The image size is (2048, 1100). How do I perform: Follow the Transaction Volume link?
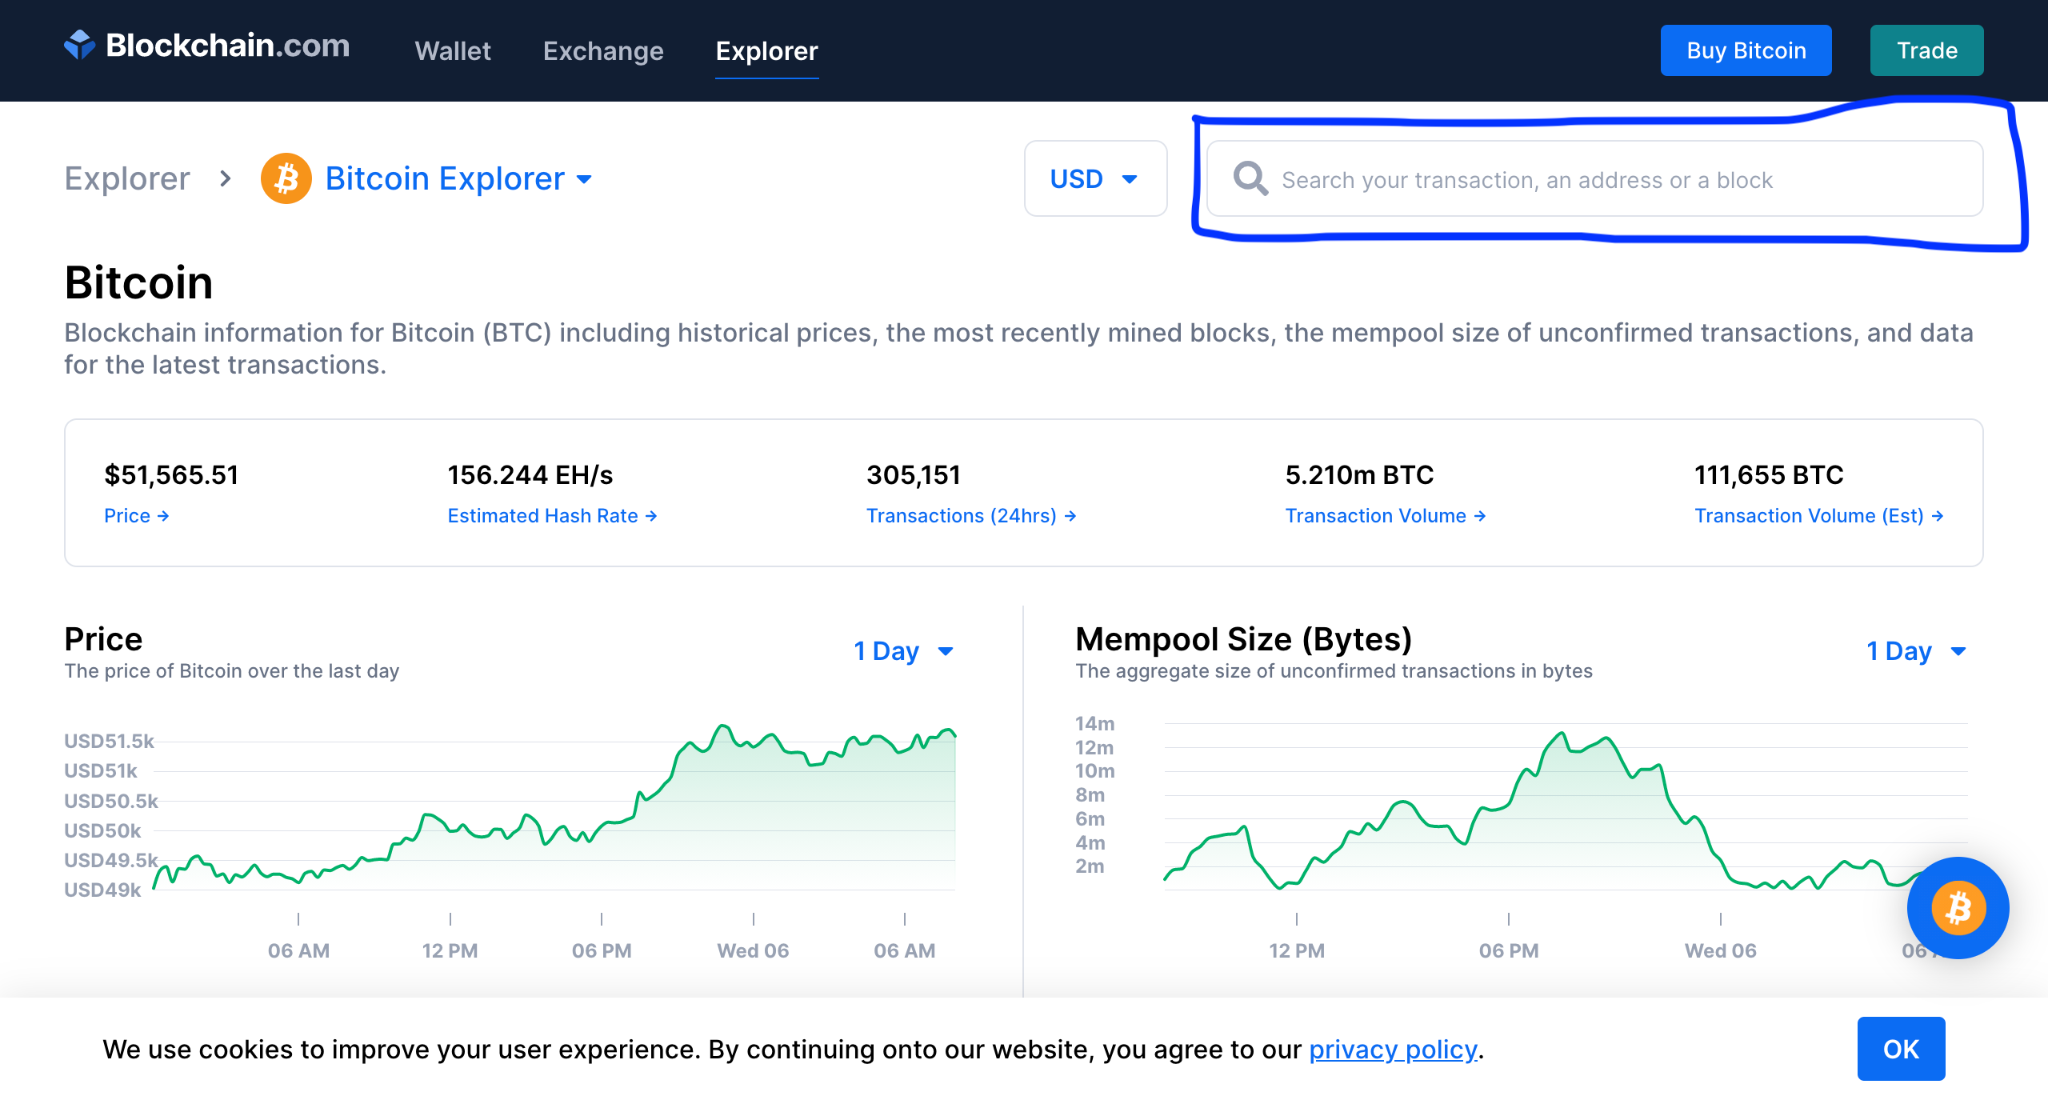pyautogui.click(x=1385, y=516)
